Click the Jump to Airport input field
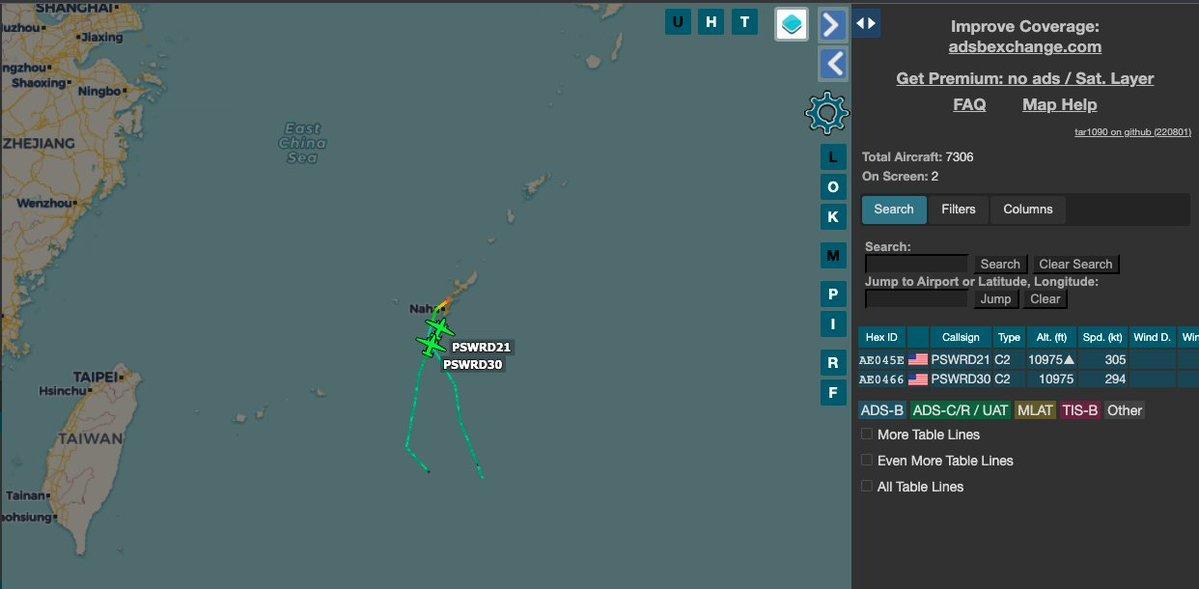Screen dimensions: 1199x589 (916, 299)
